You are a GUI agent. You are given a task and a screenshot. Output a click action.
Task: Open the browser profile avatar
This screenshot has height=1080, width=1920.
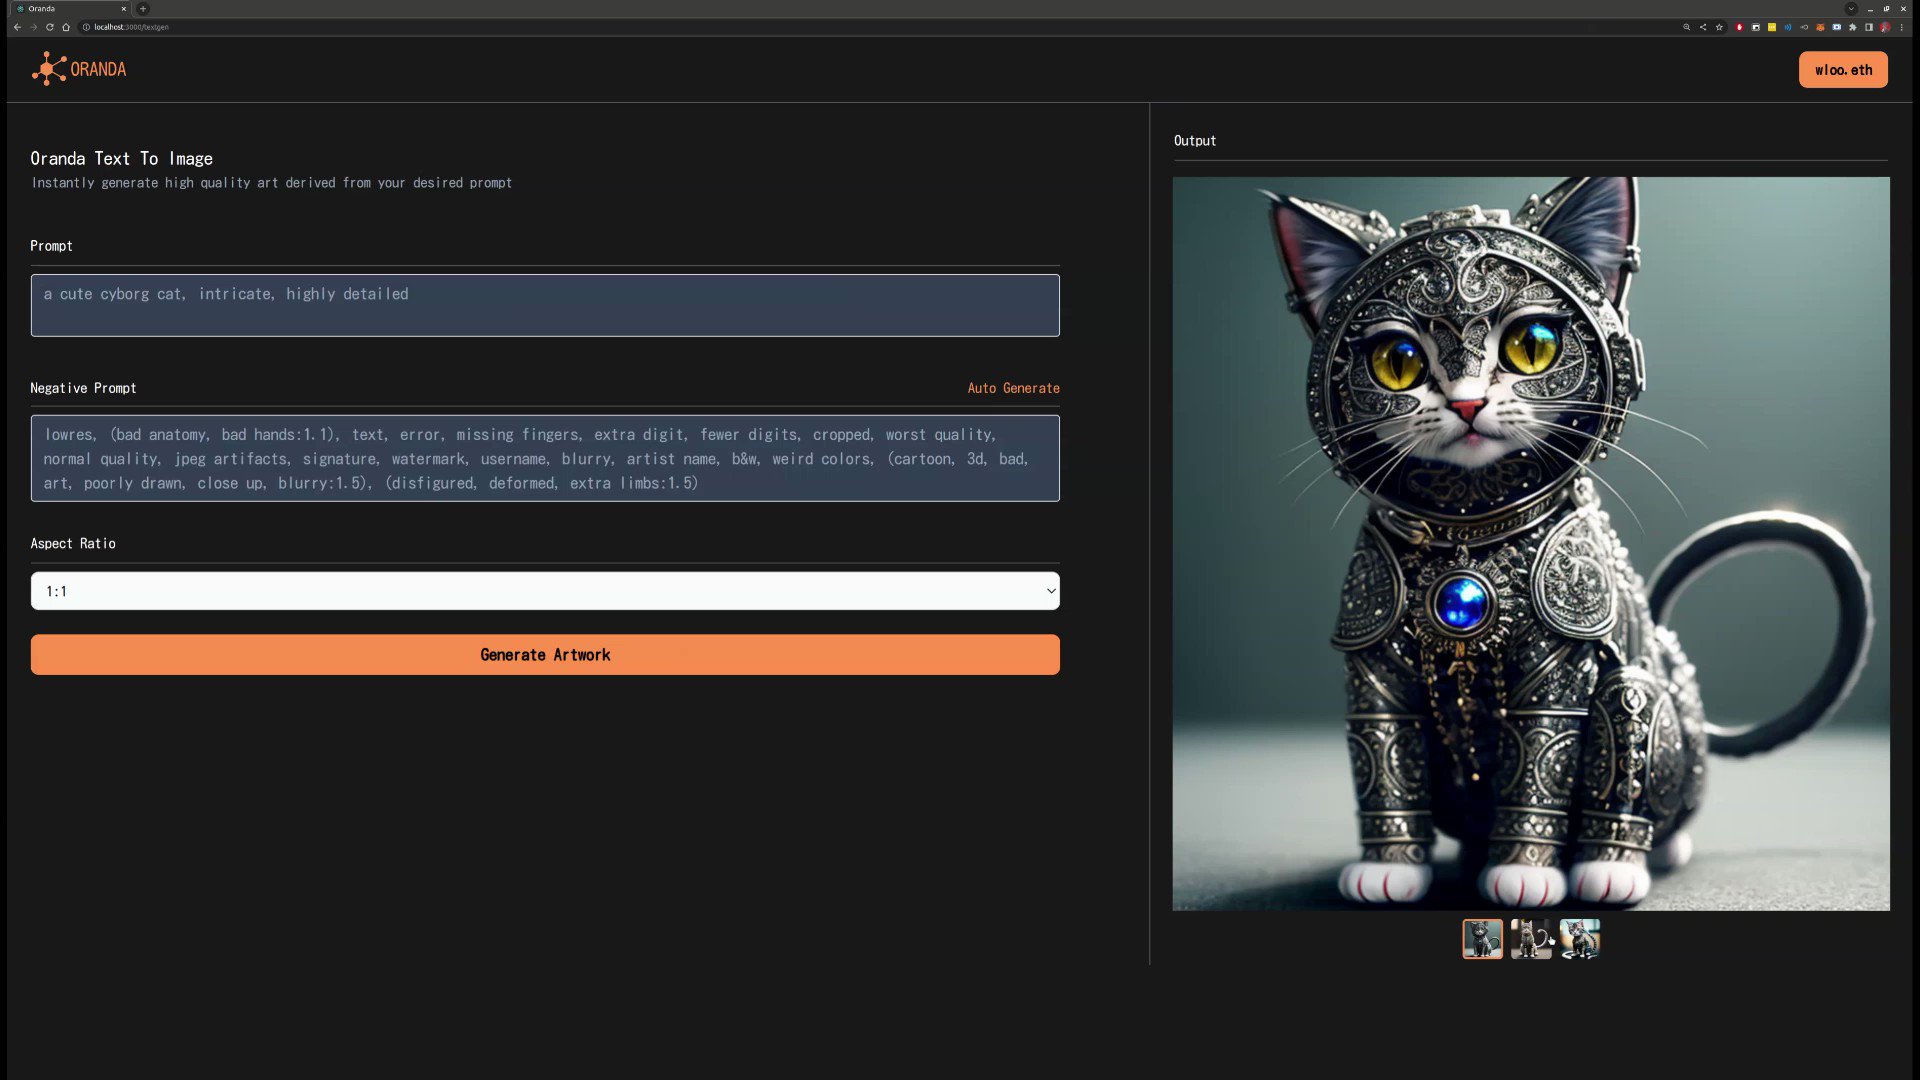pos(1885,27)
